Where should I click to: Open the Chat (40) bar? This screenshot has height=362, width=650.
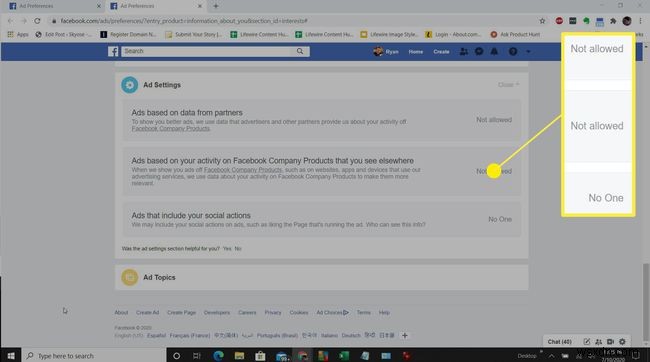560,342
